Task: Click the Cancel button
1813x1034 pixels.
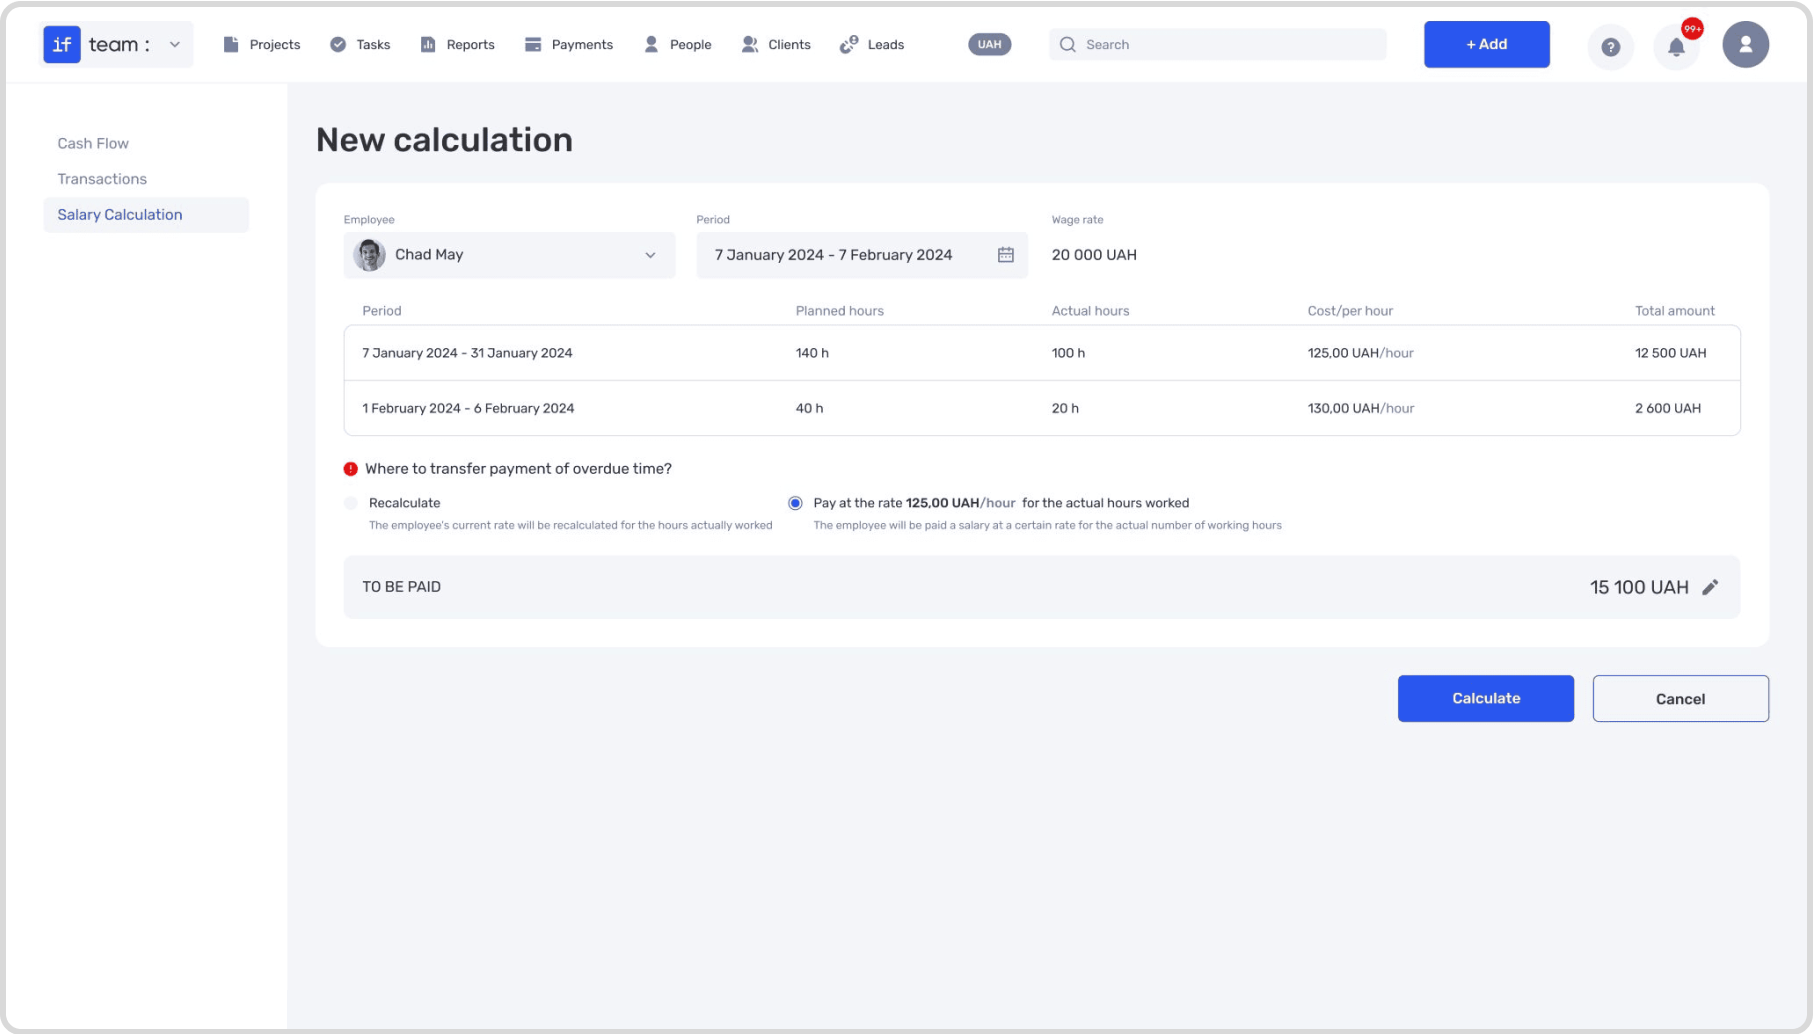Action: click(1680, 698)
